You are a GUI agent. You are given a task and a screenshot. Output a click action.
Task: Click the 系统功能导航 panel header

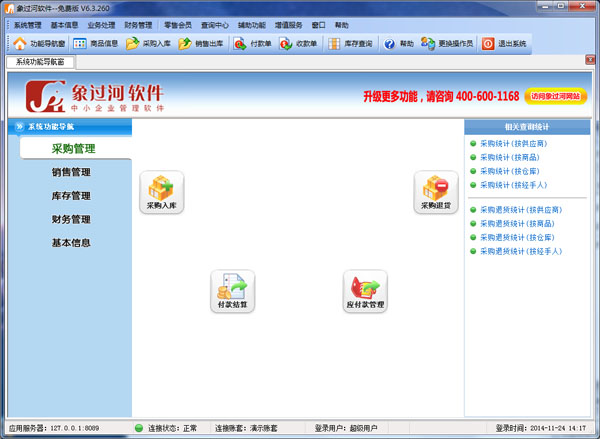[70, 127]
